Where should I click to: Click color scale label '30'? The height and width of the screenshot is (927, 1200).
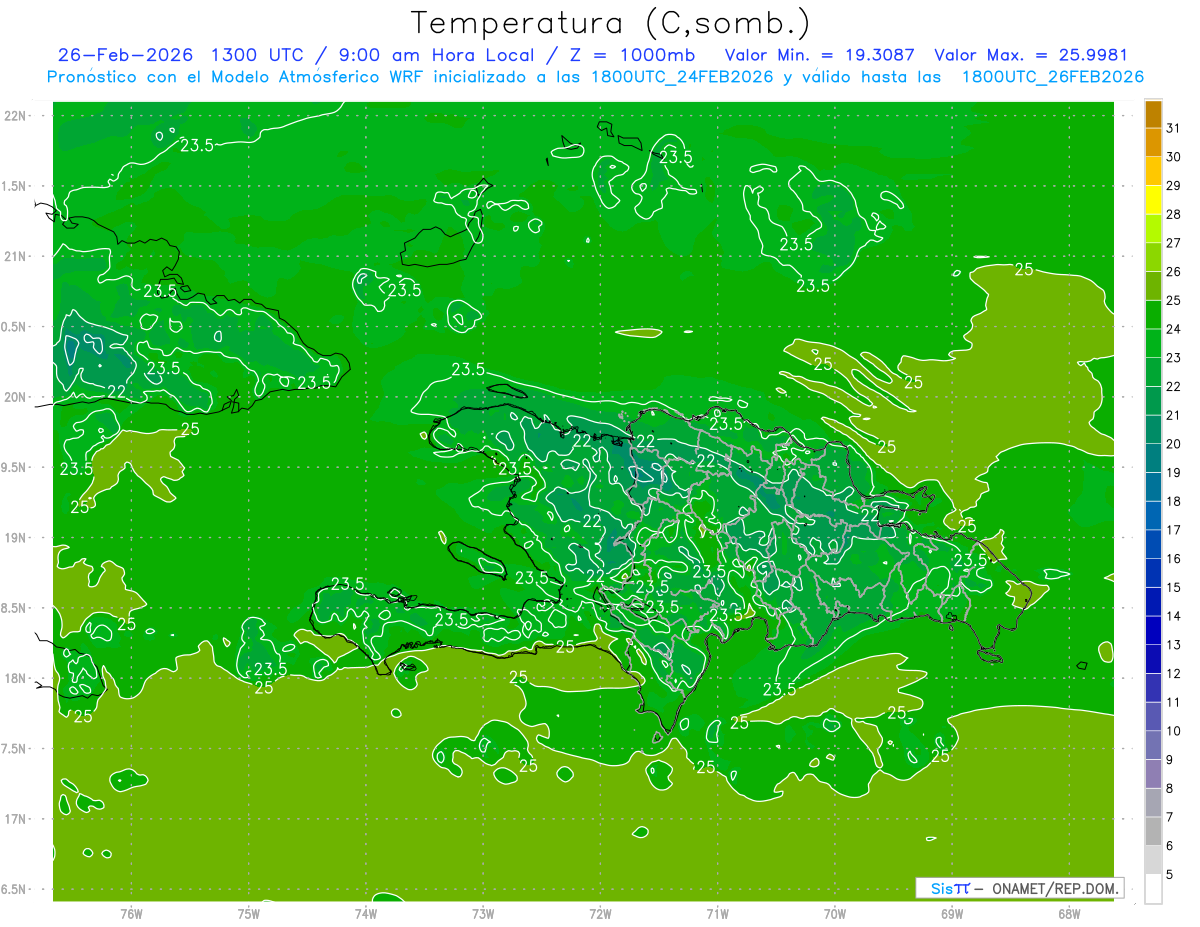coord(1174,157)
